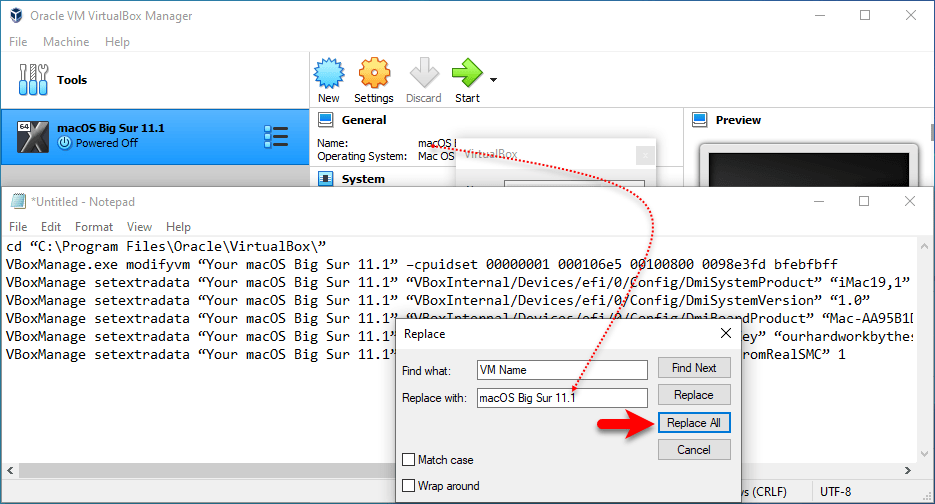Open Notepad View menu

pos(139,227)
